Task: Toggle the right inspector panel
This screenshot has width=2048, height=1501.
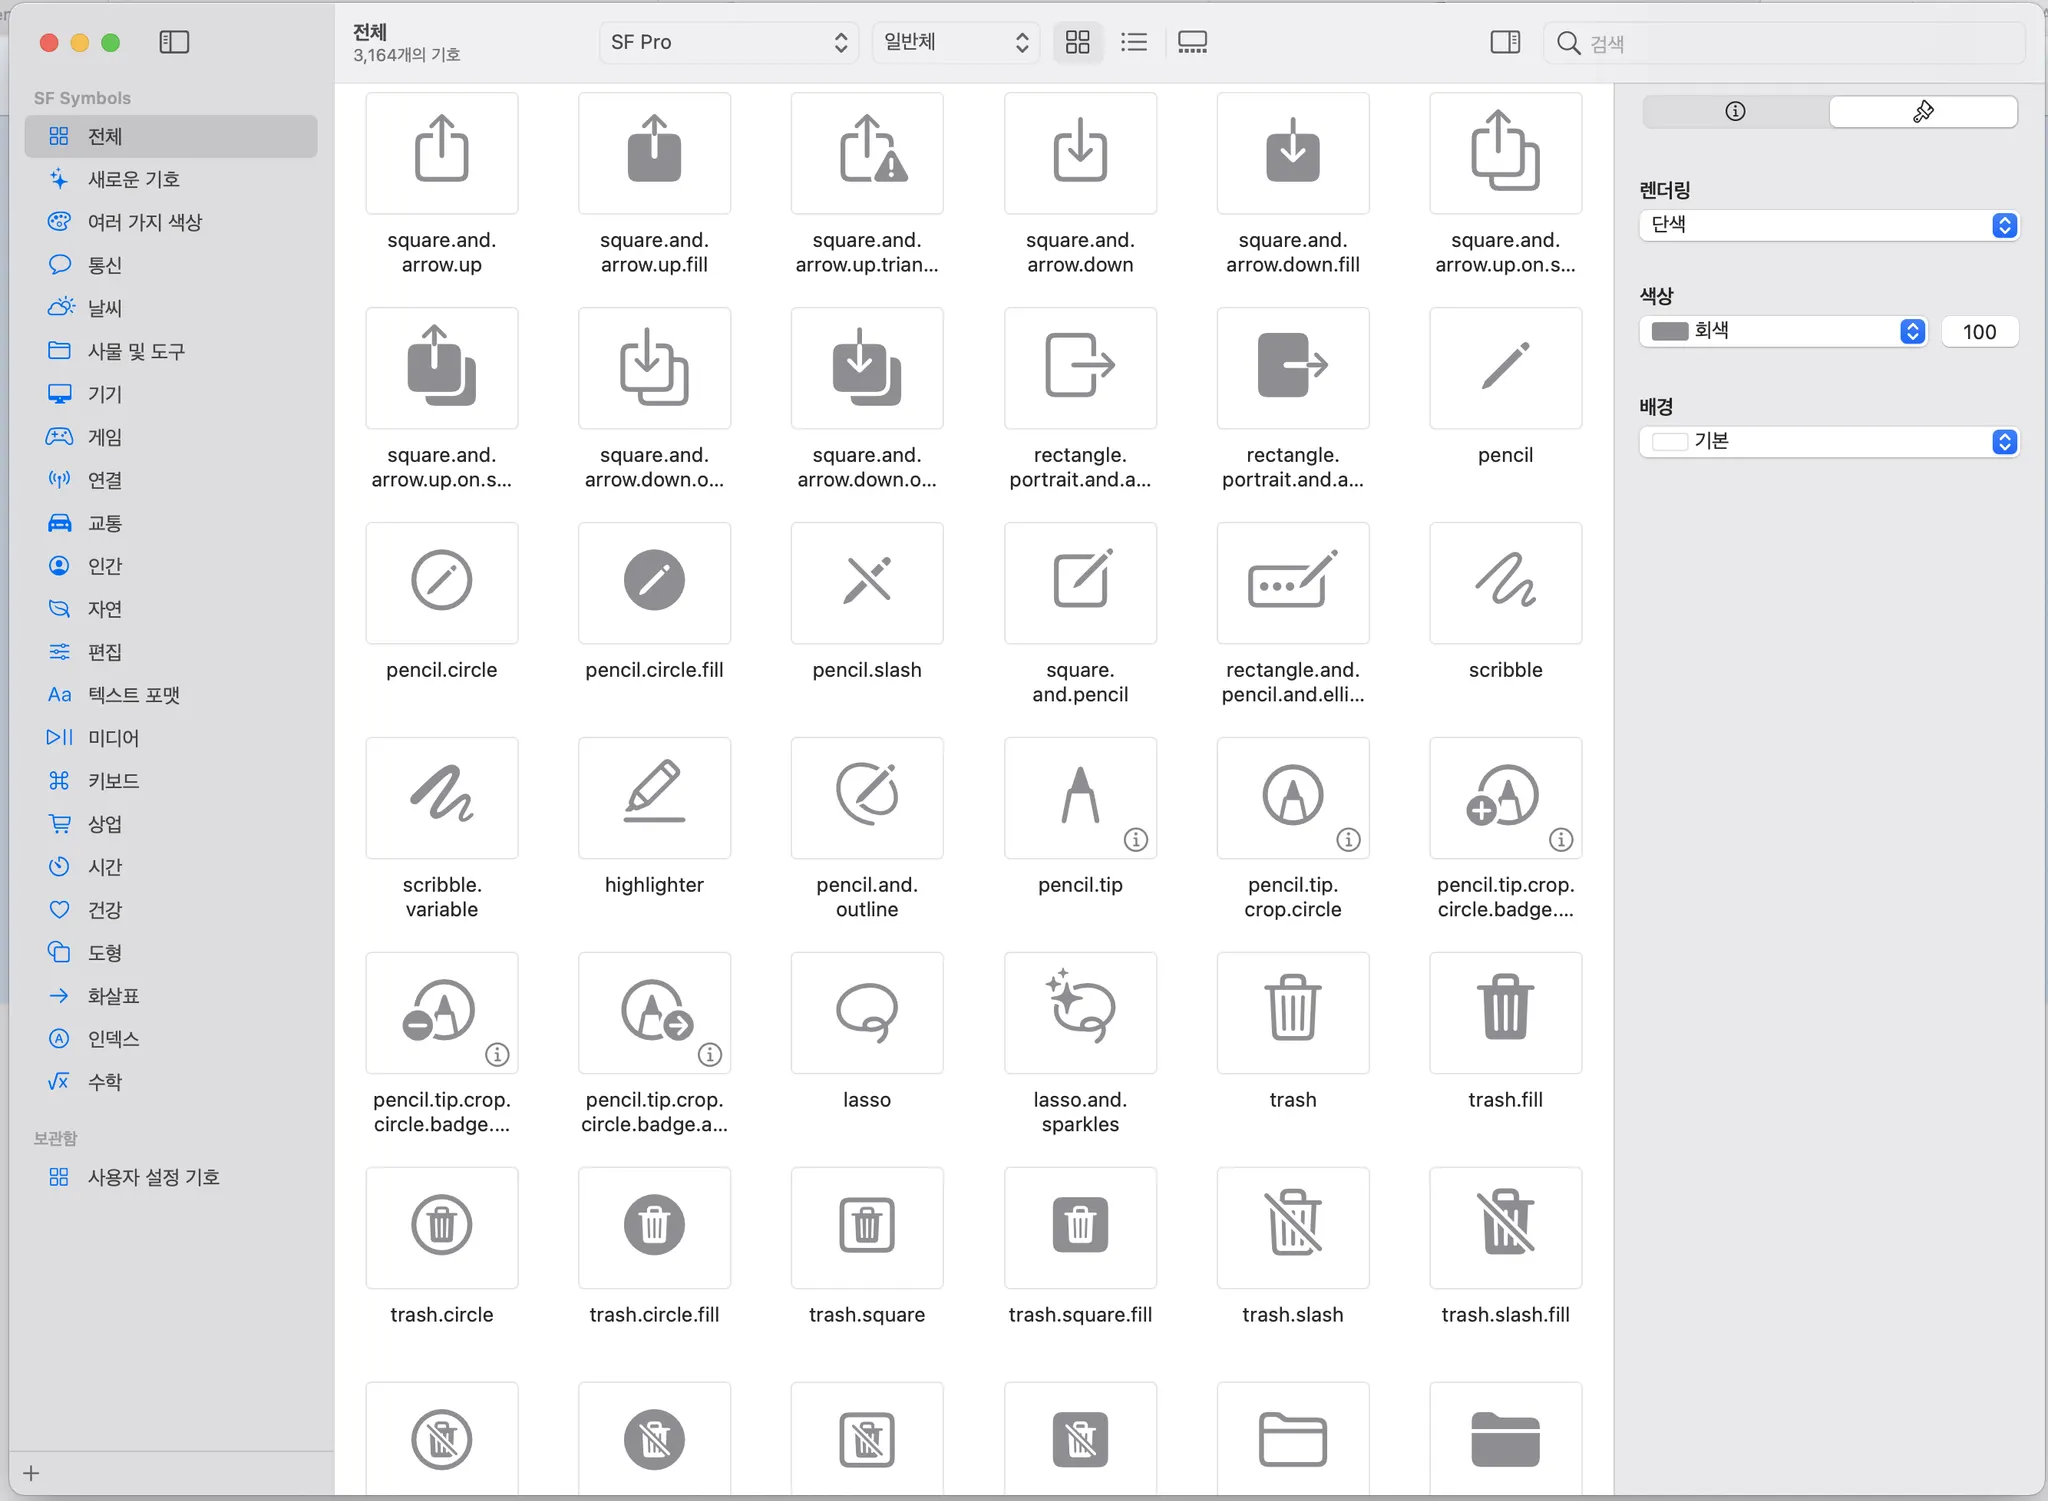Action: (x=1504, y=42)
